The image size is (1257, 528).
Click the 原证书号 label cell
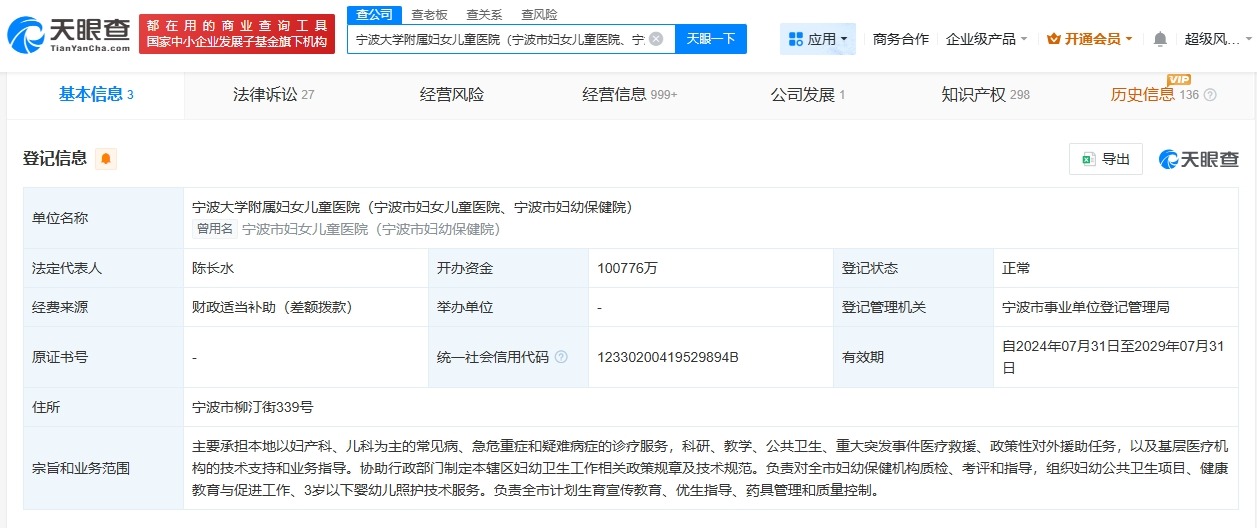coord(104,356)
